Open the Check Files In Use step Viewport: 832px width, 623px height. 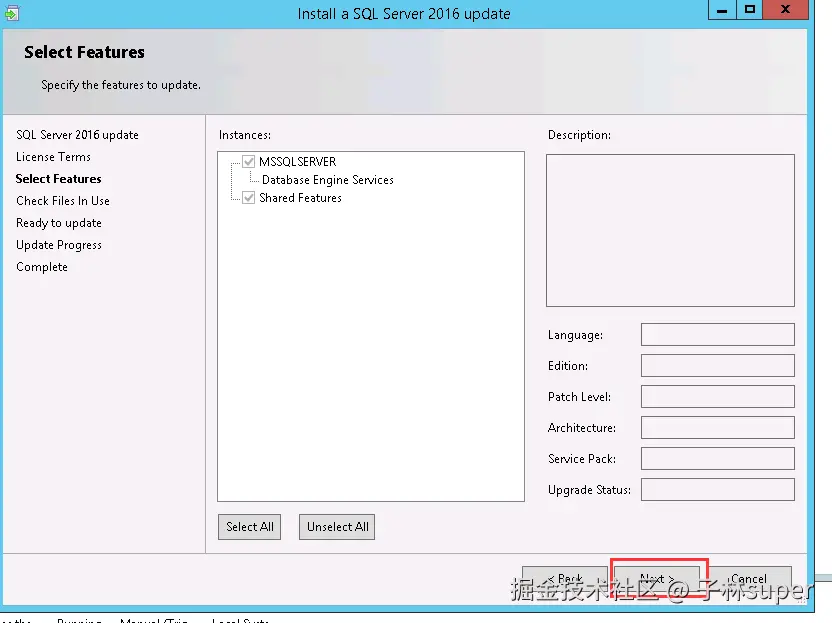(x=63, y=201)
